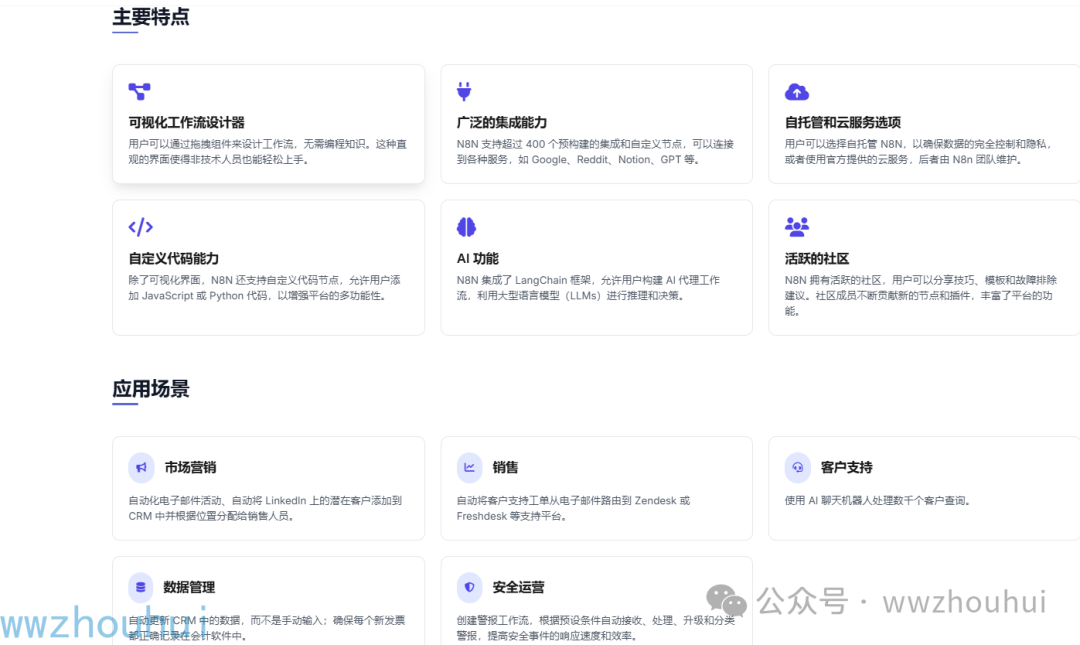Select the code brackets icon for 自定义代码能力

coord(139,226)
